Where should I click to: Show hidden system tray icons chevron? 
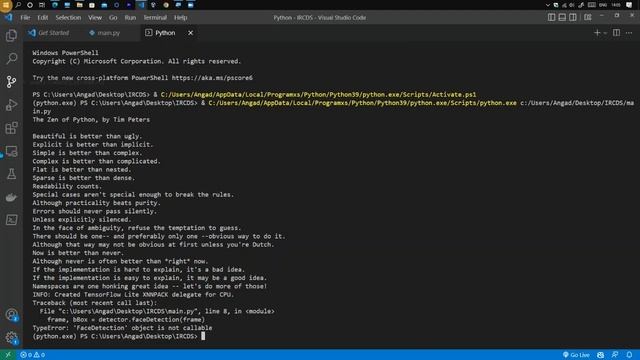[x=547, y=5]
